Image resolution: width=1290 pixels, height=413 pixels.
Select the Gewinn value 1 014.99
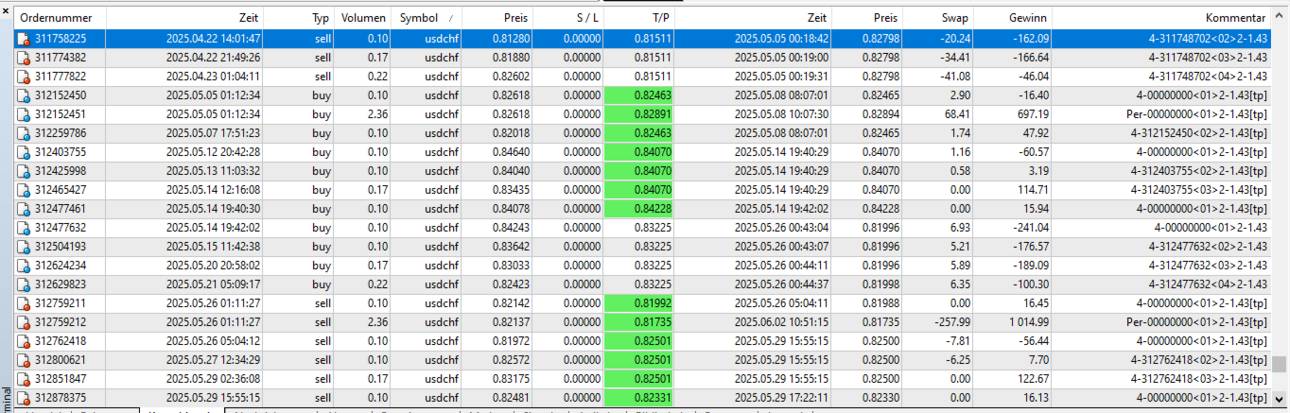[1026, 322]
